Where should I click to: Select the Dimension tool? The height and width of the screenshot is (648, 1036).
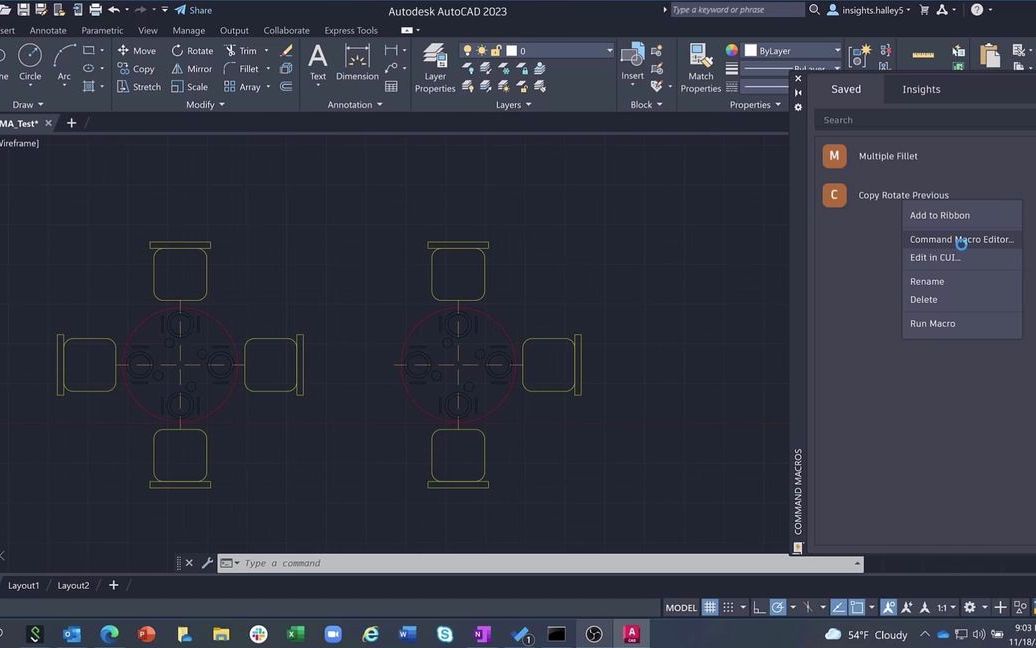(x=356, y=64)
